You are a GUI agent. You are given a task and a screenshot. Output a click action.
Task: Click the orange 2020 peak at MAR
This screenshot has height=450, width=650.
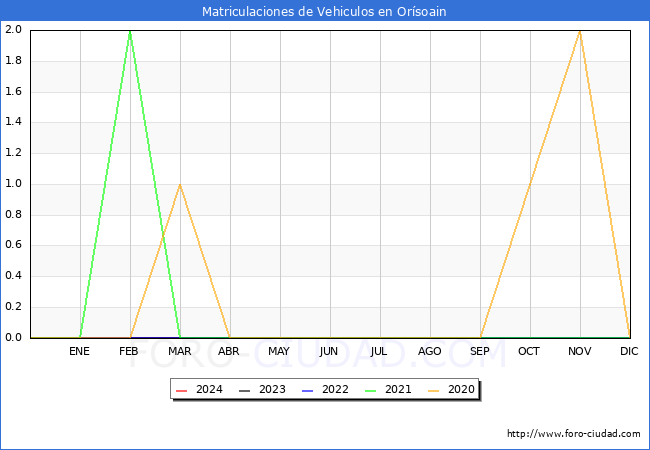(x=180, y=185)
